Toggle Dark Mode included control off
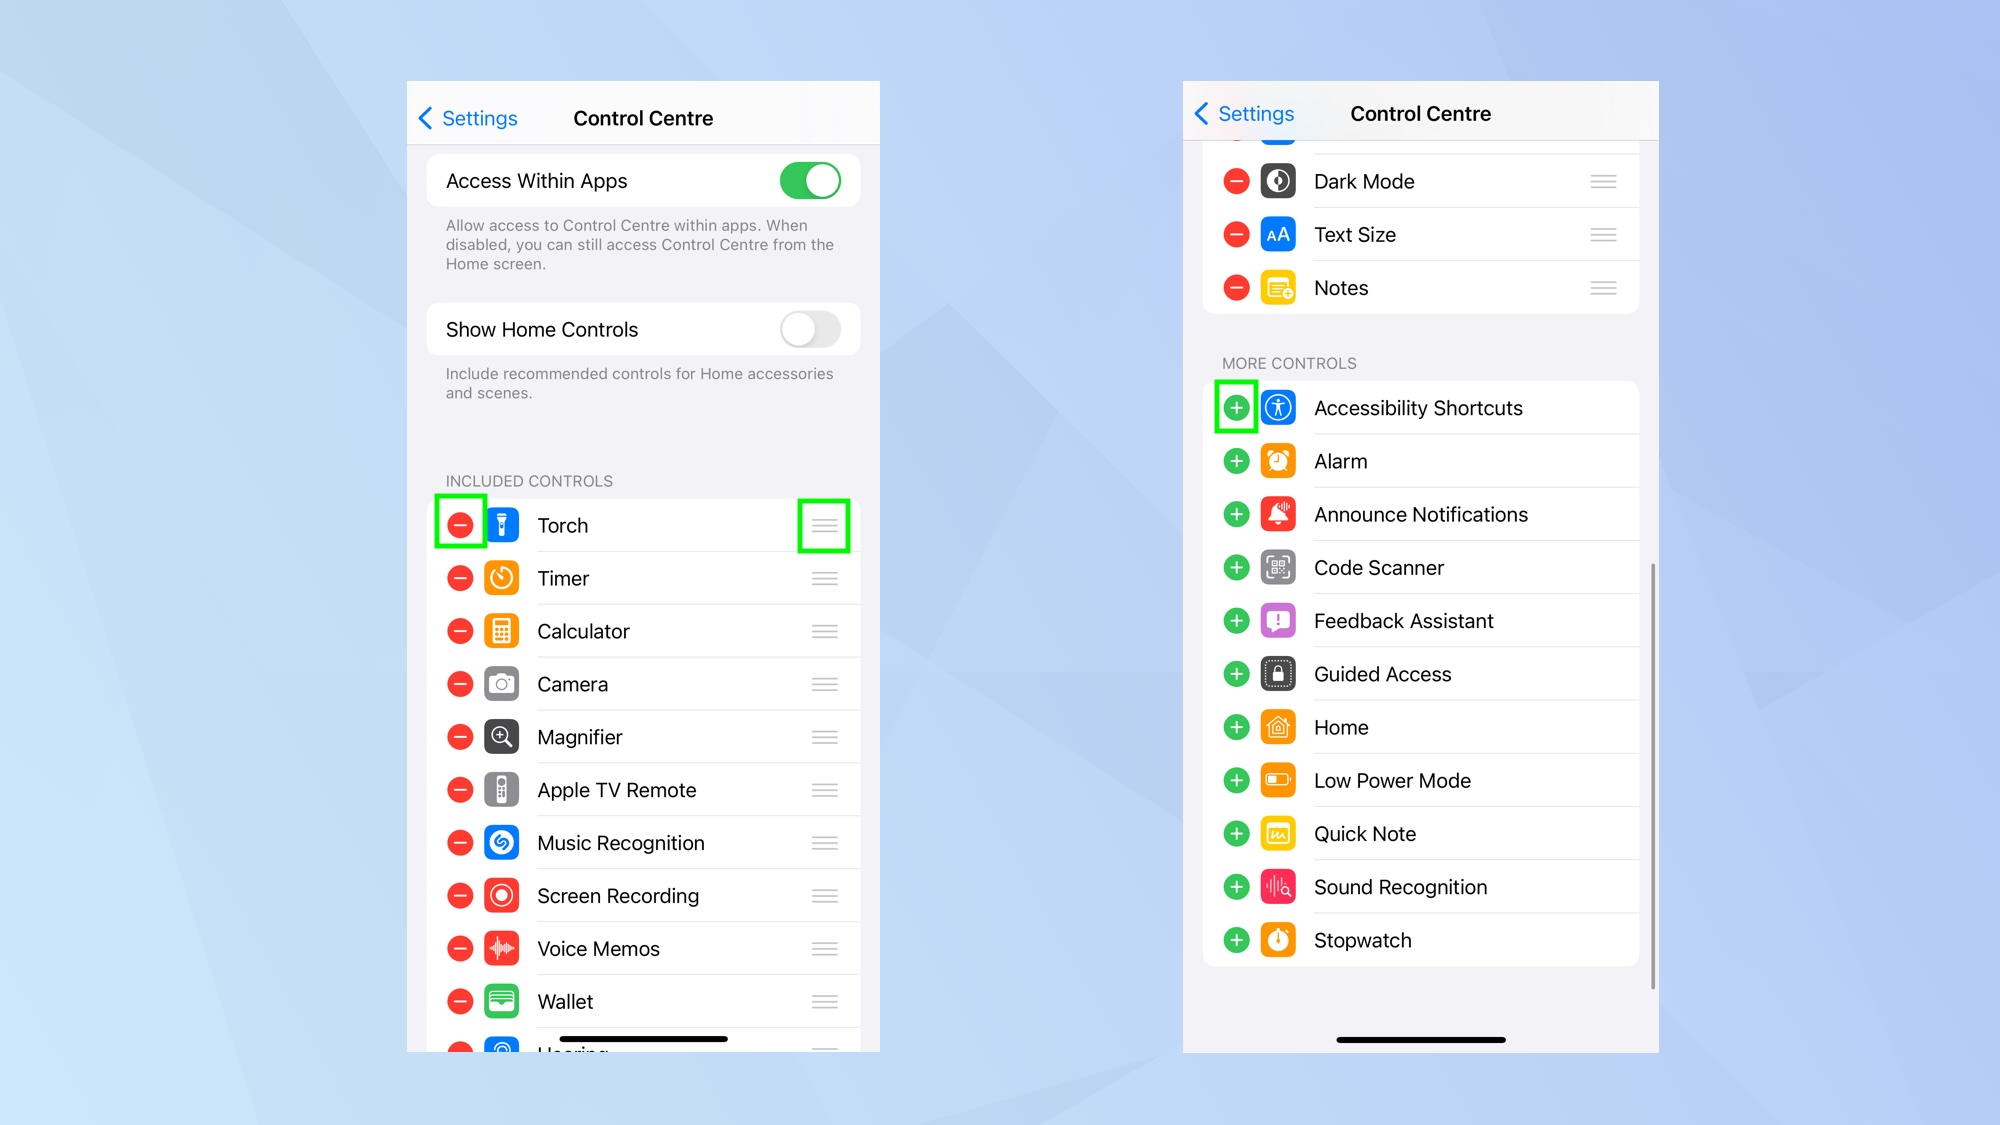The image size is (2000, 1125). coord(1235,181)
